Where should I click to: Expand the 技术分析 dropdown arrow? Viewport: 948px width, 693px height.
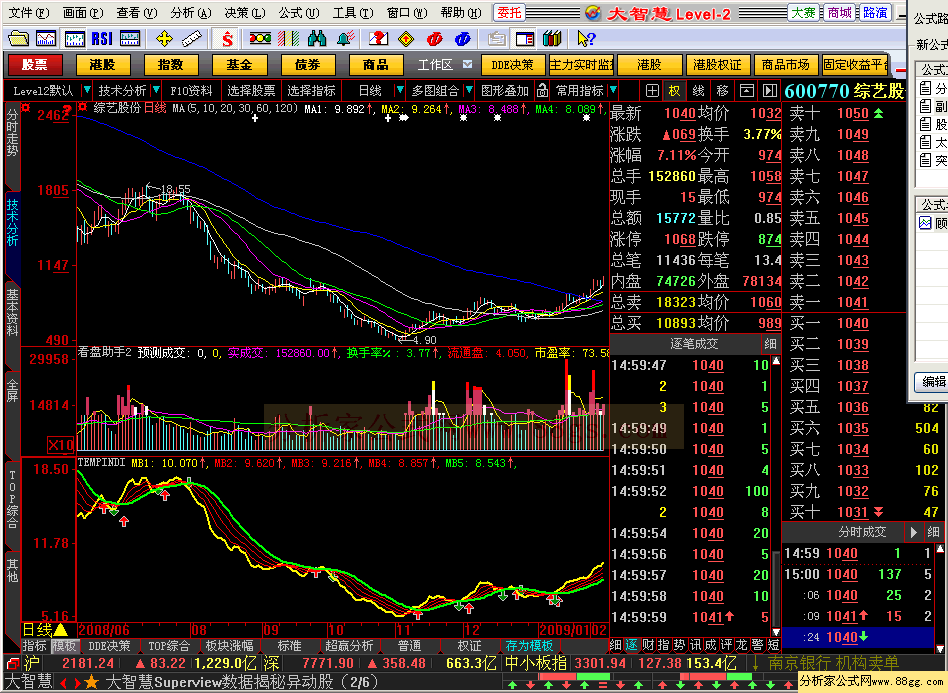pyautogui.click(x=156, y=90)
